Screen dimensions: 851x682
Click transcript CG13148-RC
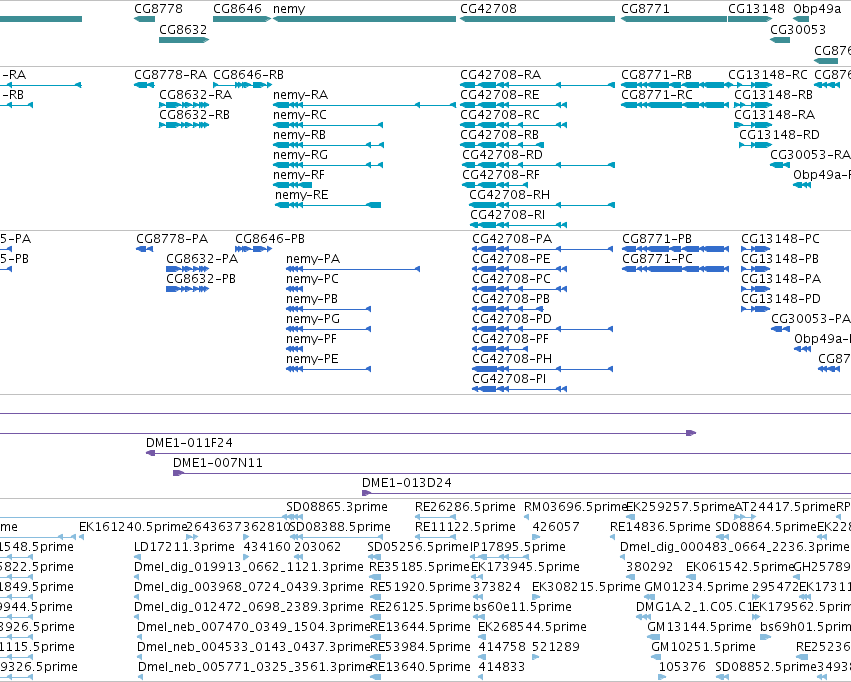pyautogui.click(x=750, y=85)
